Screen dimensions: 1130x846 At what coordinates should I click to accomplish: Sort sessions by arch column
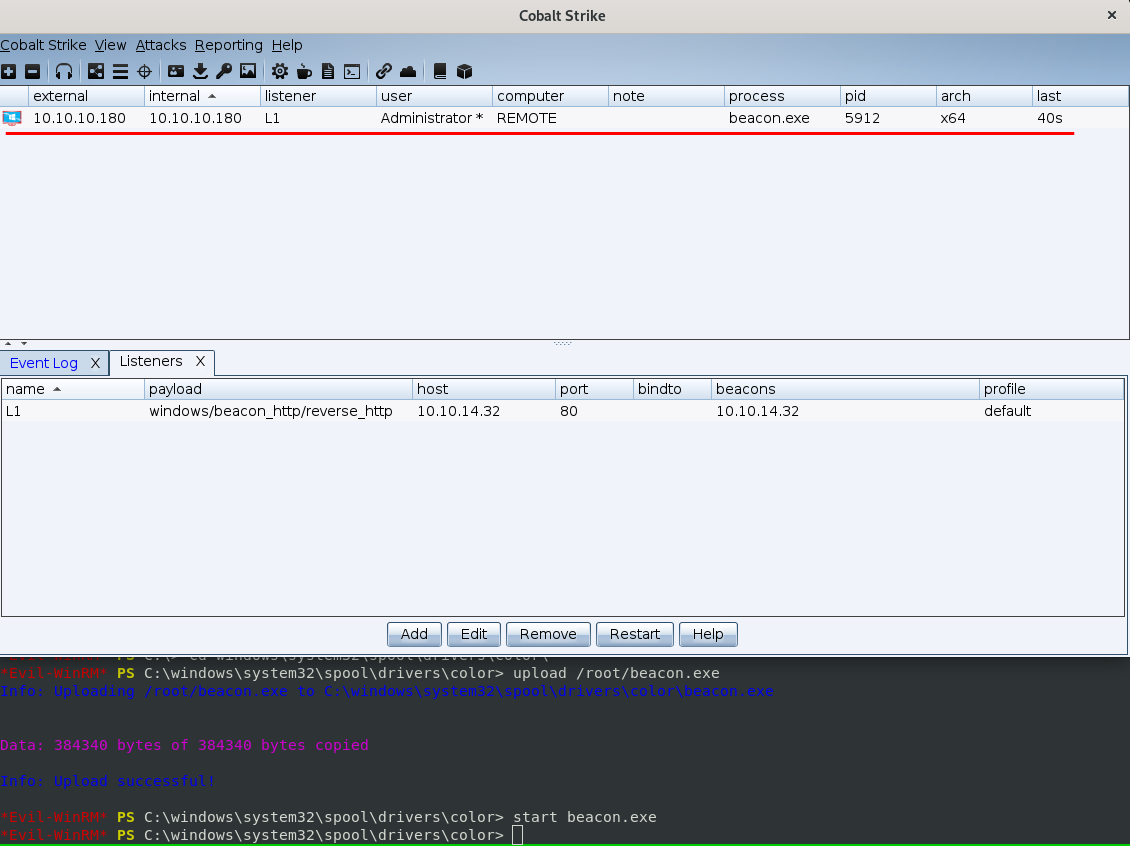point(984,96)
